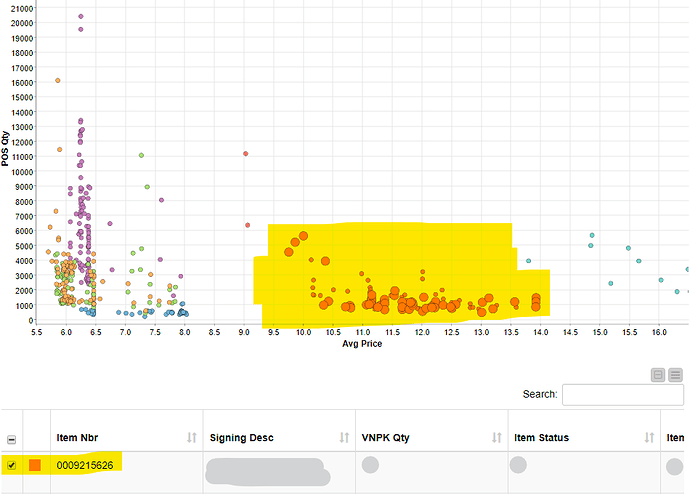
Task: Click sort arrows in VNPK Qty header
Action: [496, 437]
